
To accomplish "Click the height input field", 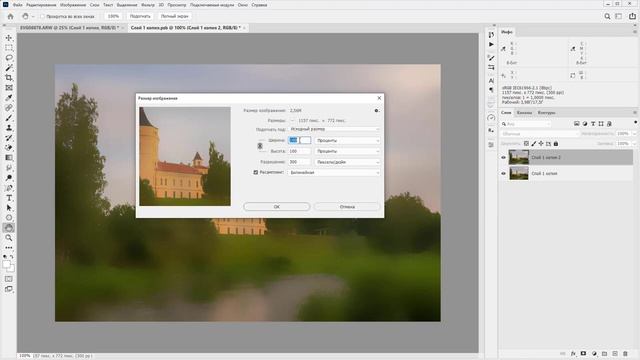I will [x=299, y=151].
